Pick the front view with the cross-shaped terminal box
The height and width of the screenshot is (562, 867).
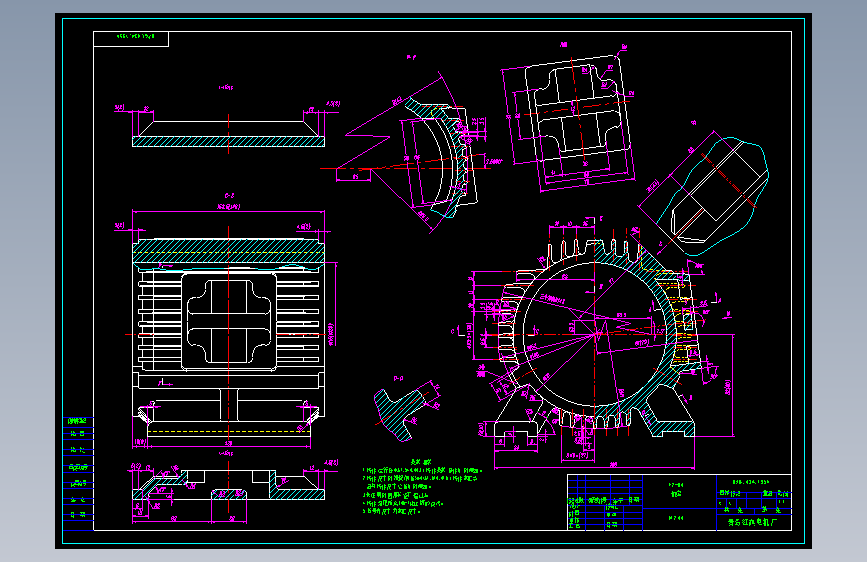pyautogui.click(x=228, y=335)
